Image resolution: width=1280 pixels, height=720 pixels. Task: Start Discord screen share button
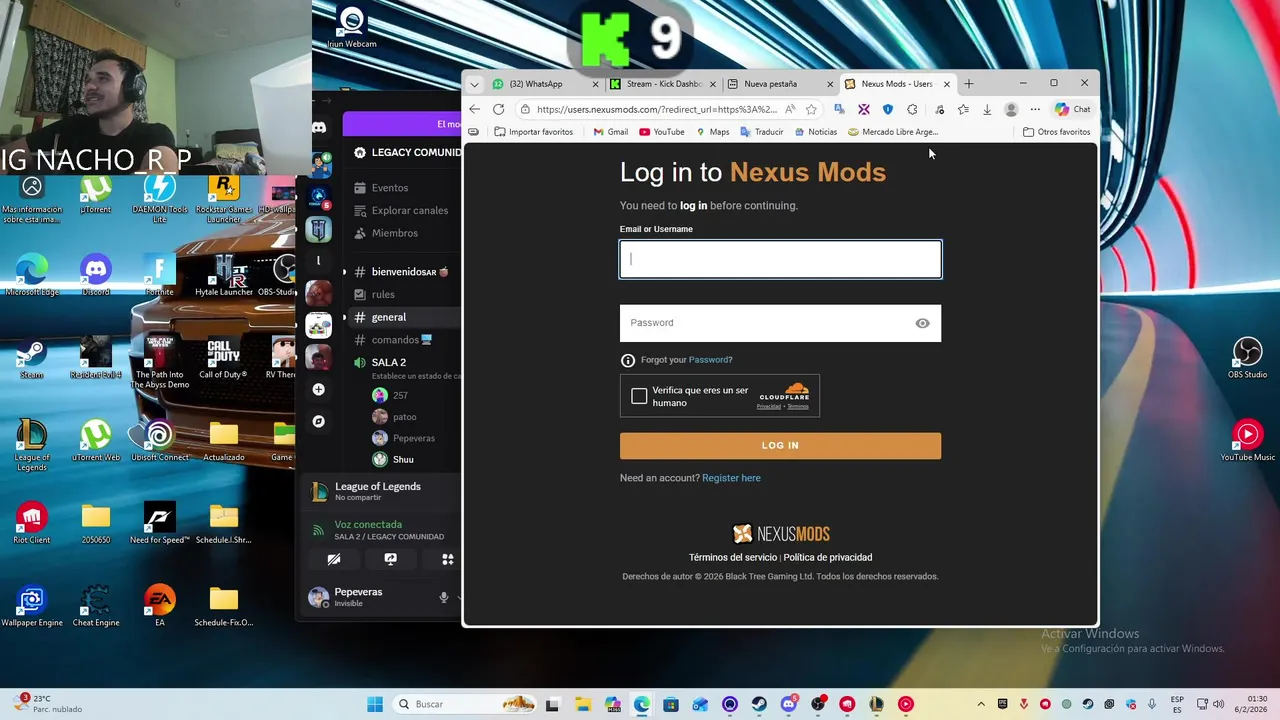coord(391,559)
